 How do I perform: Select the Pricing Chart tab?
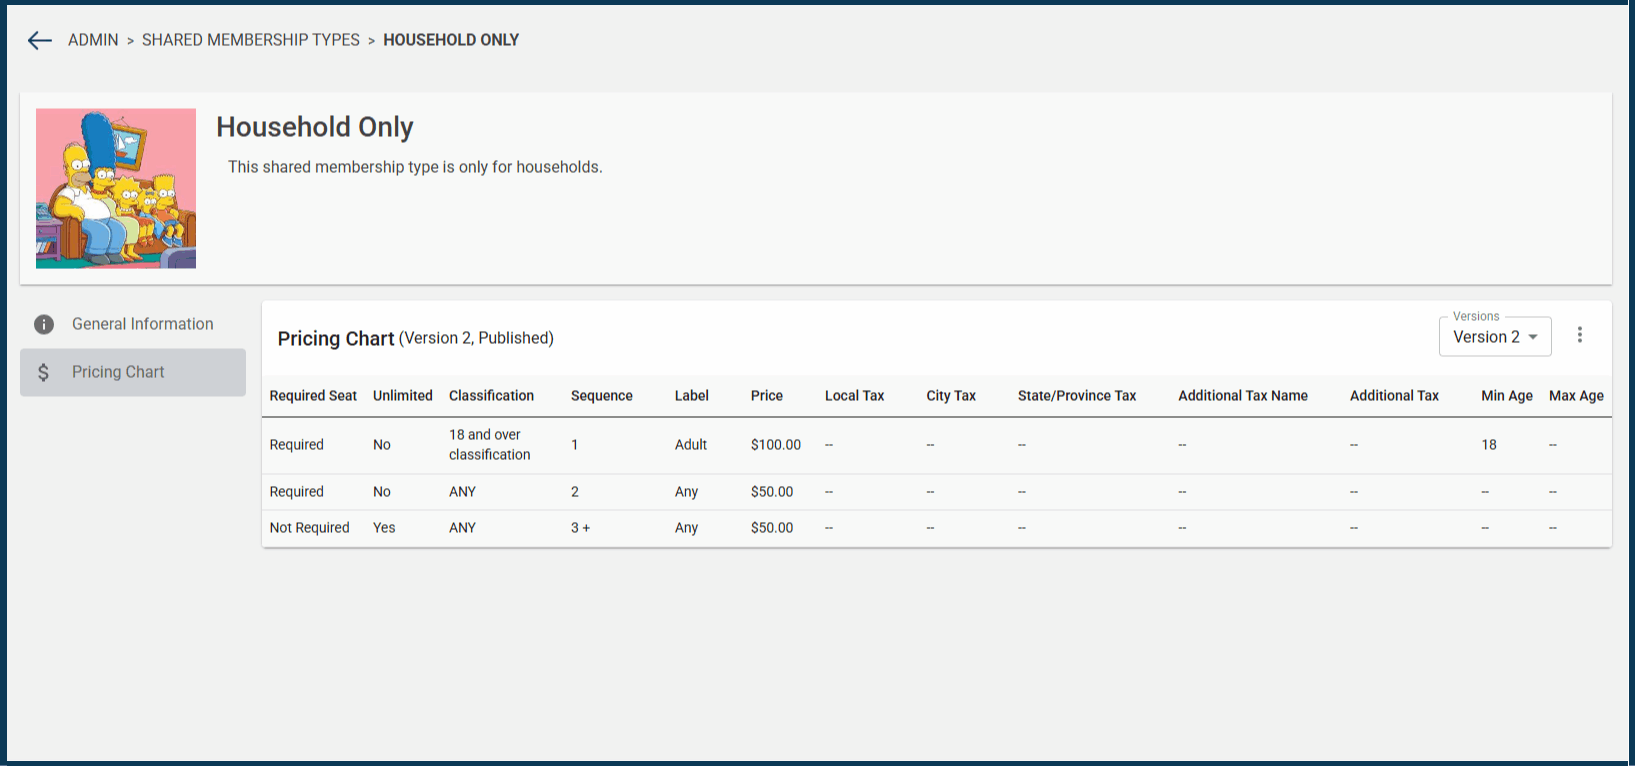(x=118, y=372)
